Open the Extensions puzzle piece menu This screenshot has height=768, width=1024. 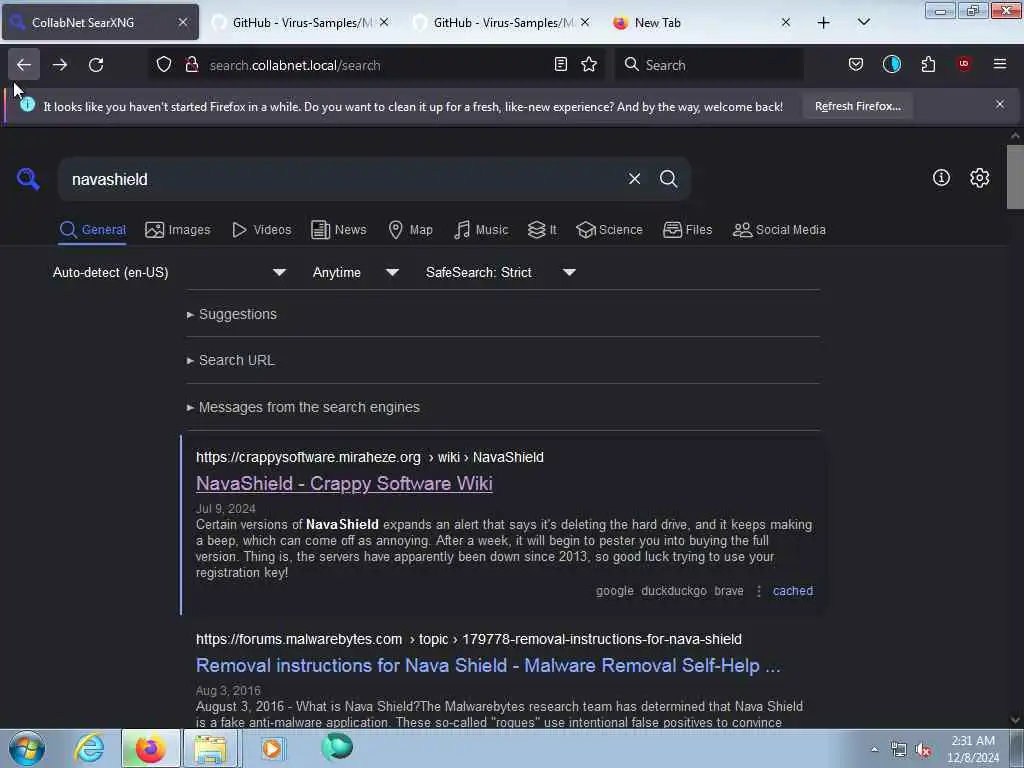928,65
